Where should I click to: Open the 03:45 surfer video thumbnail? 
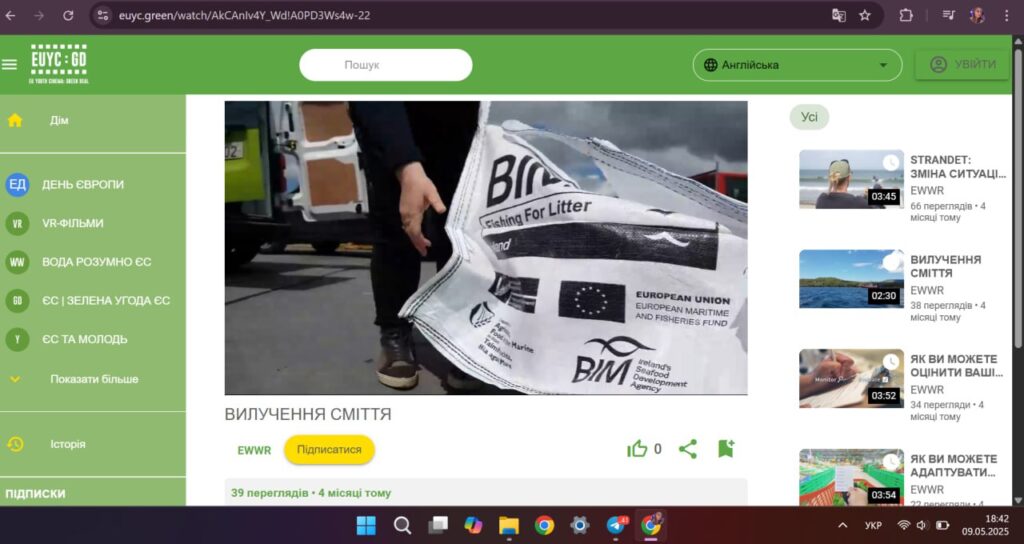click(852, 179)
